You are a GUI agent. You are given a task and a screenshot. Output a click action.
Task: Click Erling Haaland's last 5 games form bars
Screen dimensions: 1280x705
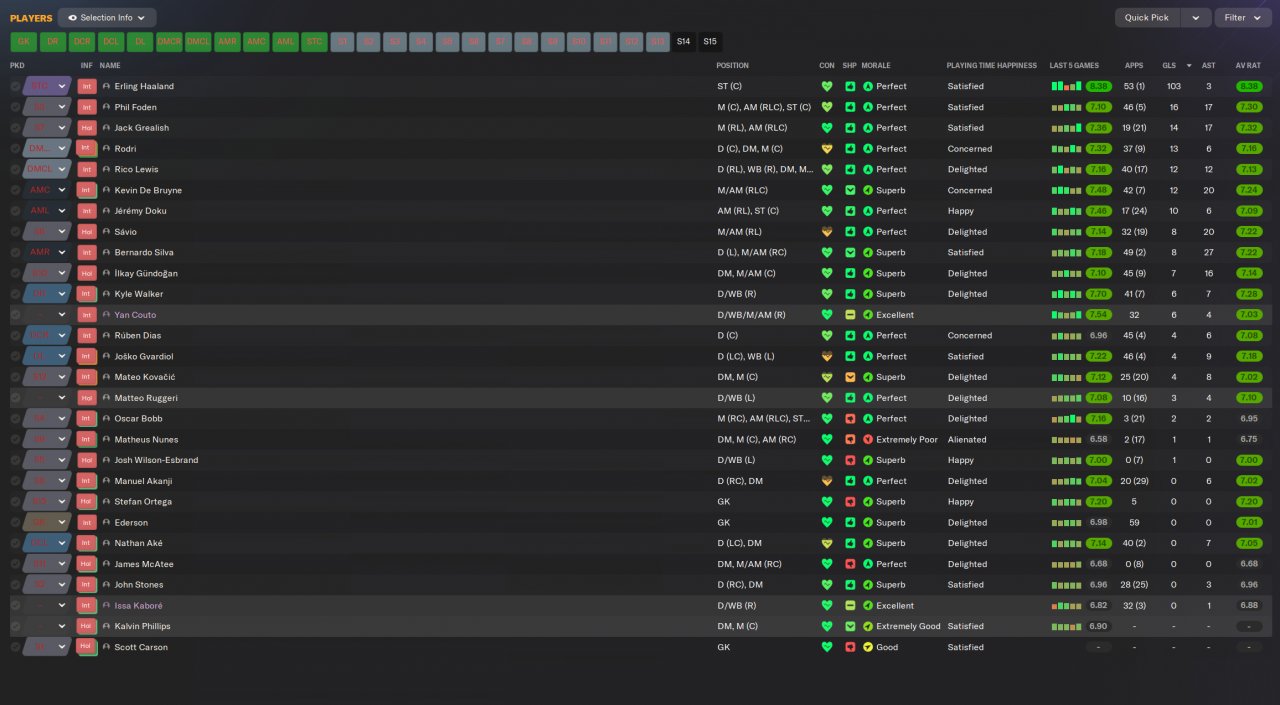[x=1066, y=87]
